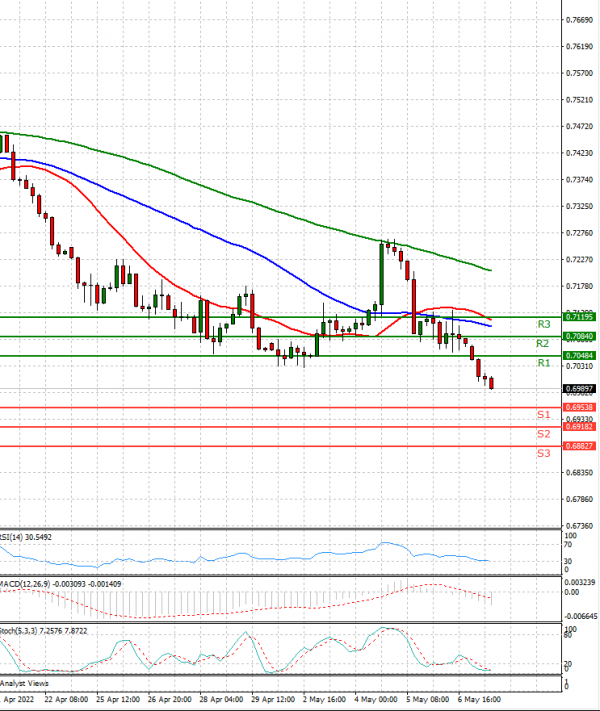Click the R3 resistance label
The height and width of the screenshot is (711, 600).
click(x=543, y=324)
